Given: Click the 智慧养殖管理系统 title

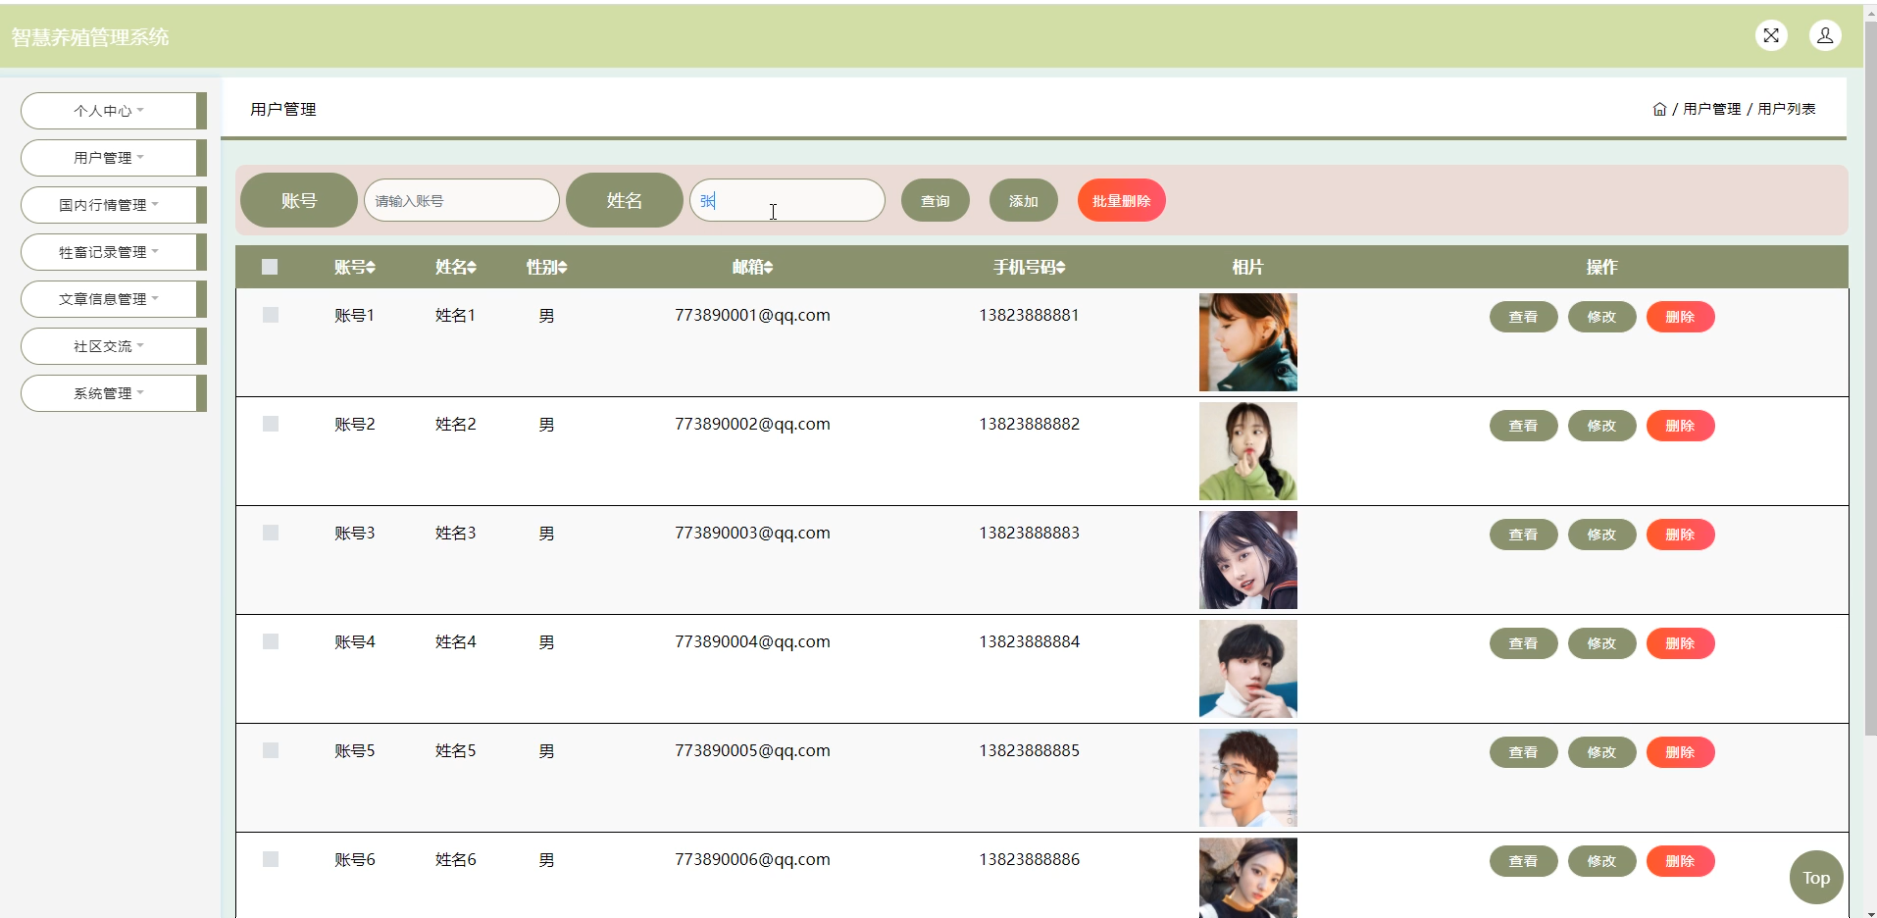Looking at the screenshot, I should [90, 38].
